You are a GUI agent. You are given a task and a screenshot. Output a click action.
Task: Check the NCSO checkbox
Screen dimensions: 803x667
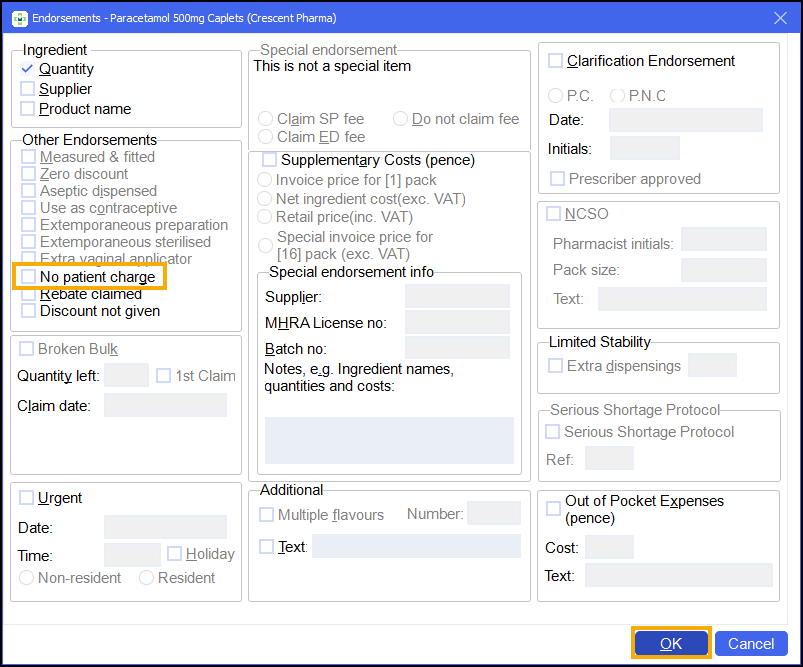pyautogui.click(x=553, y=214)
